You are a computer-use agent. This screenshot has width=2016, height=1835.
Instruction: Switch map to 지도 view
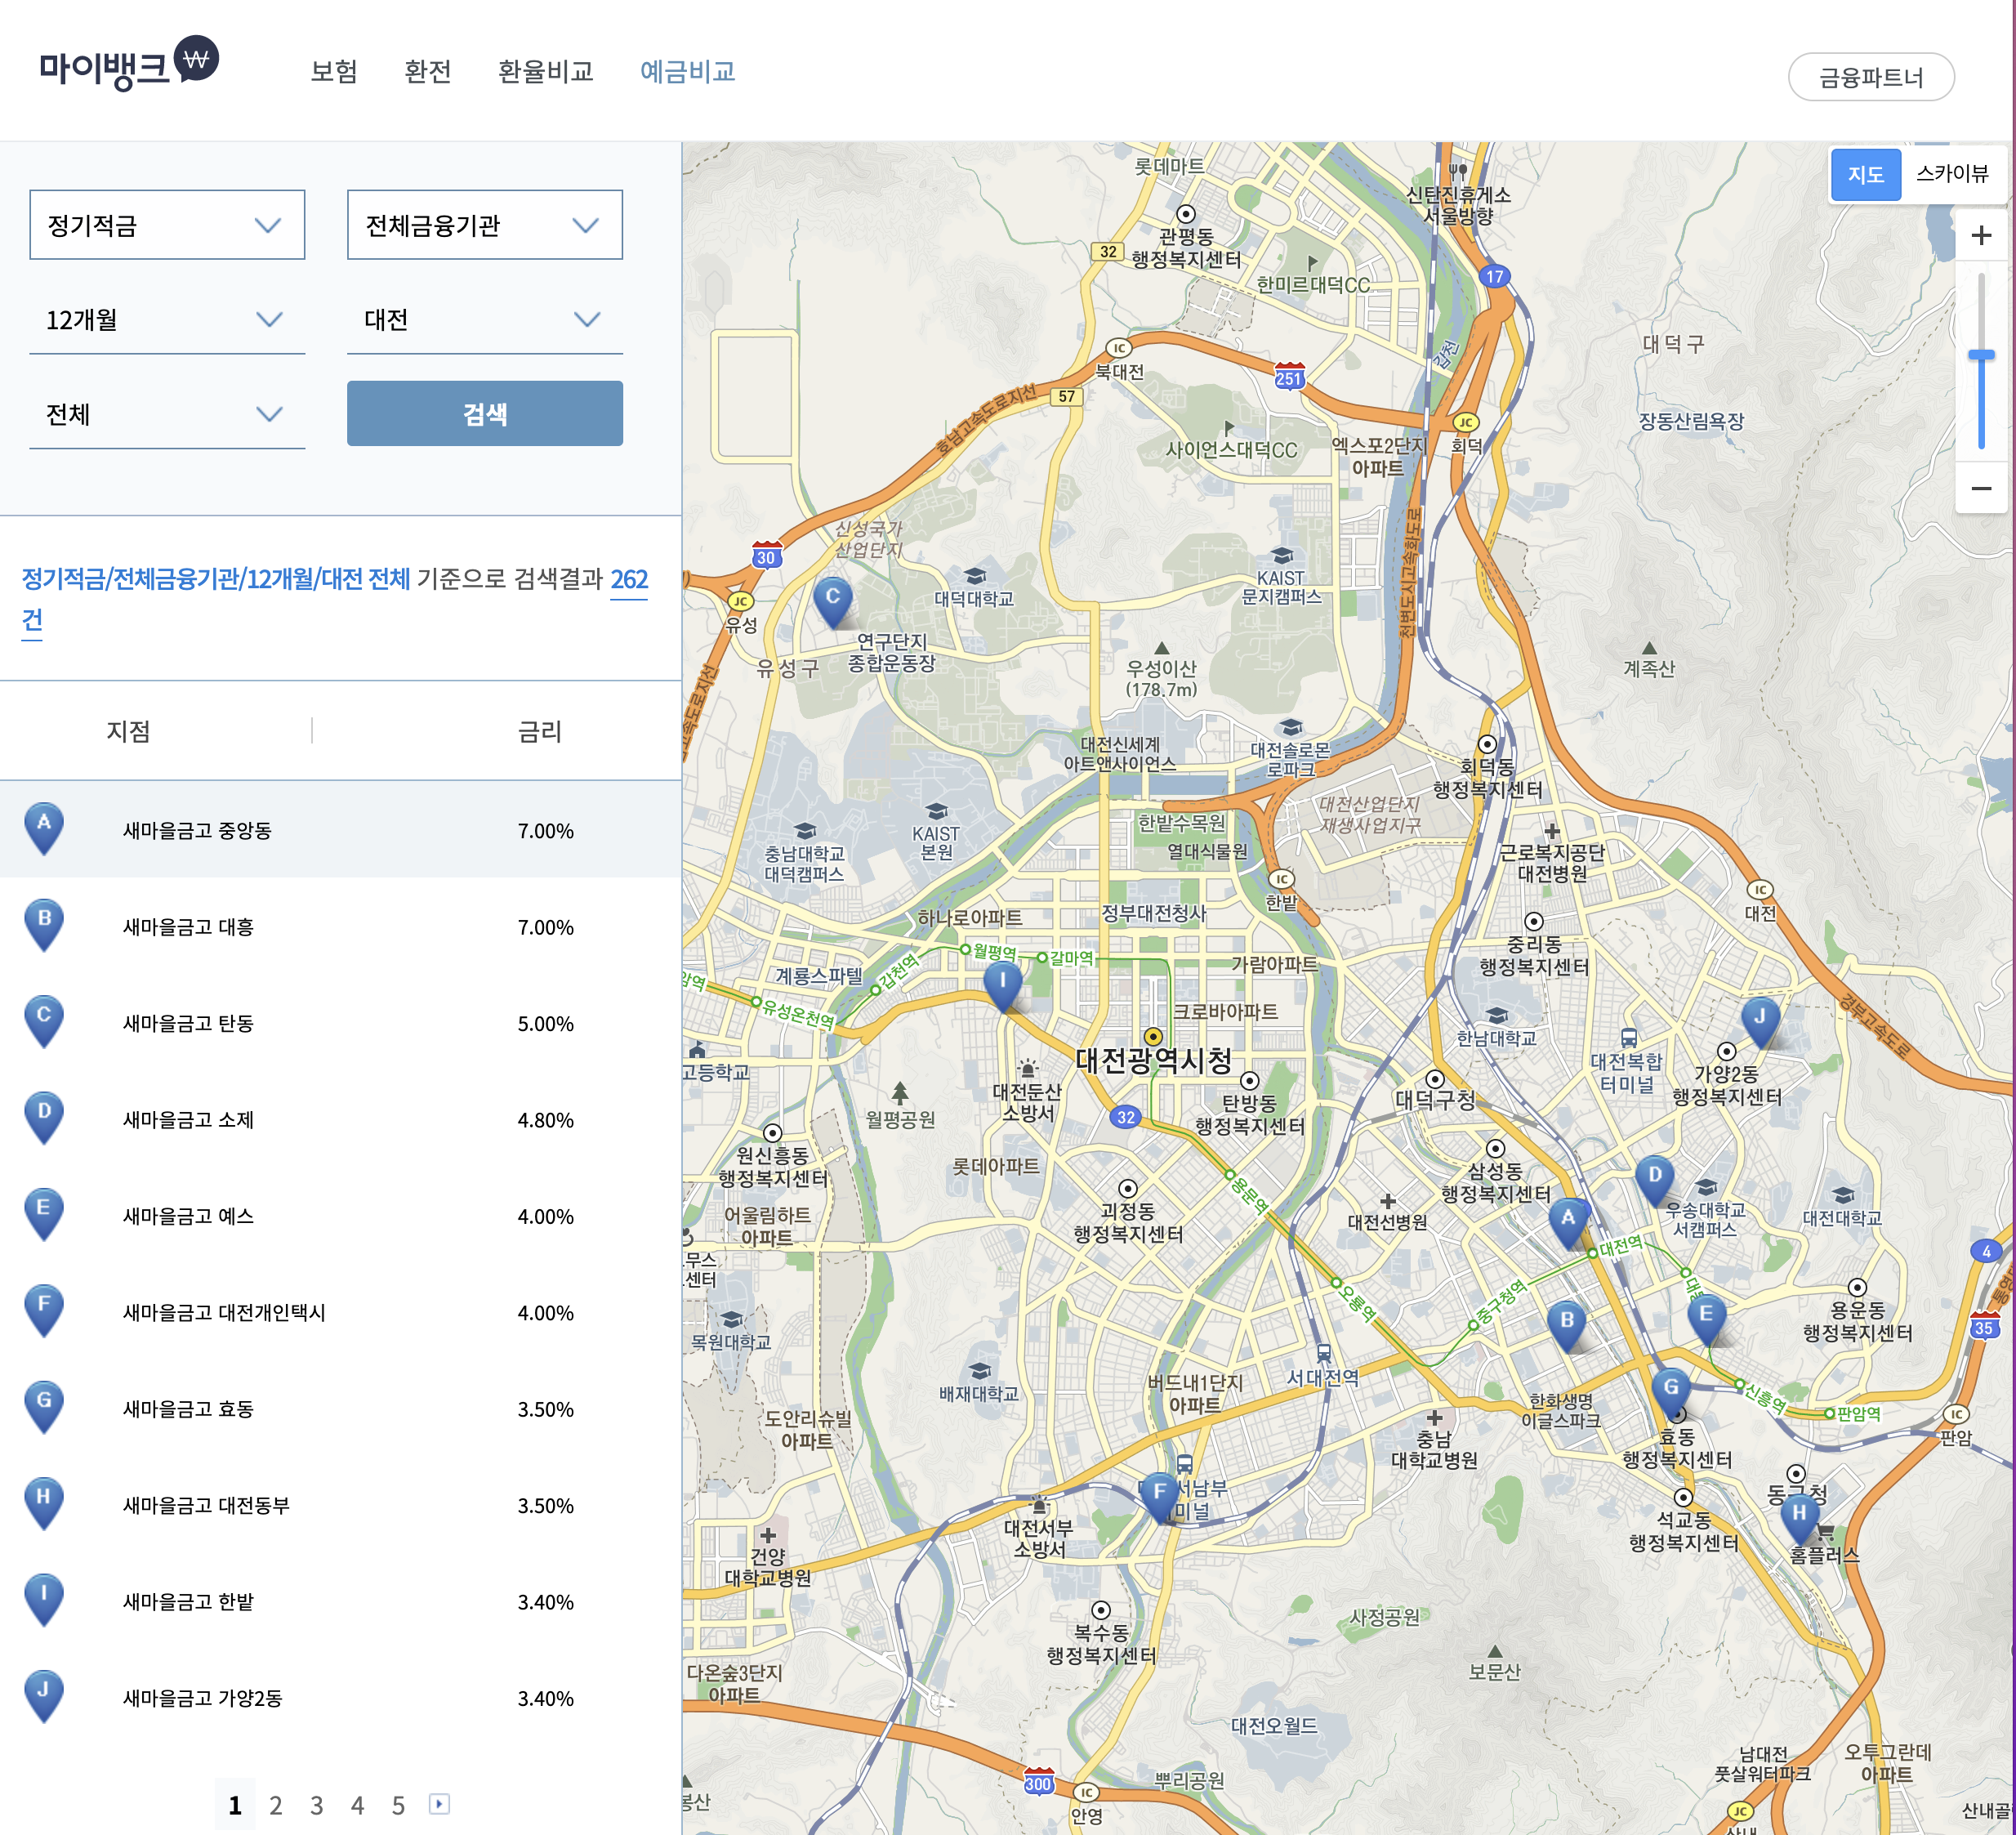tap(1865, 174)
